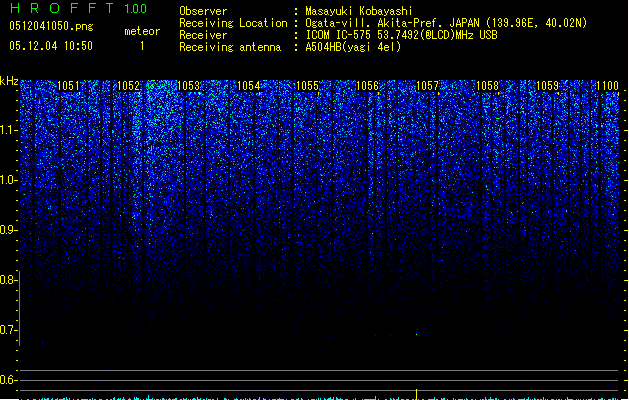Click the Observer field label
629x400 pixels.
[x=203, y=11]
